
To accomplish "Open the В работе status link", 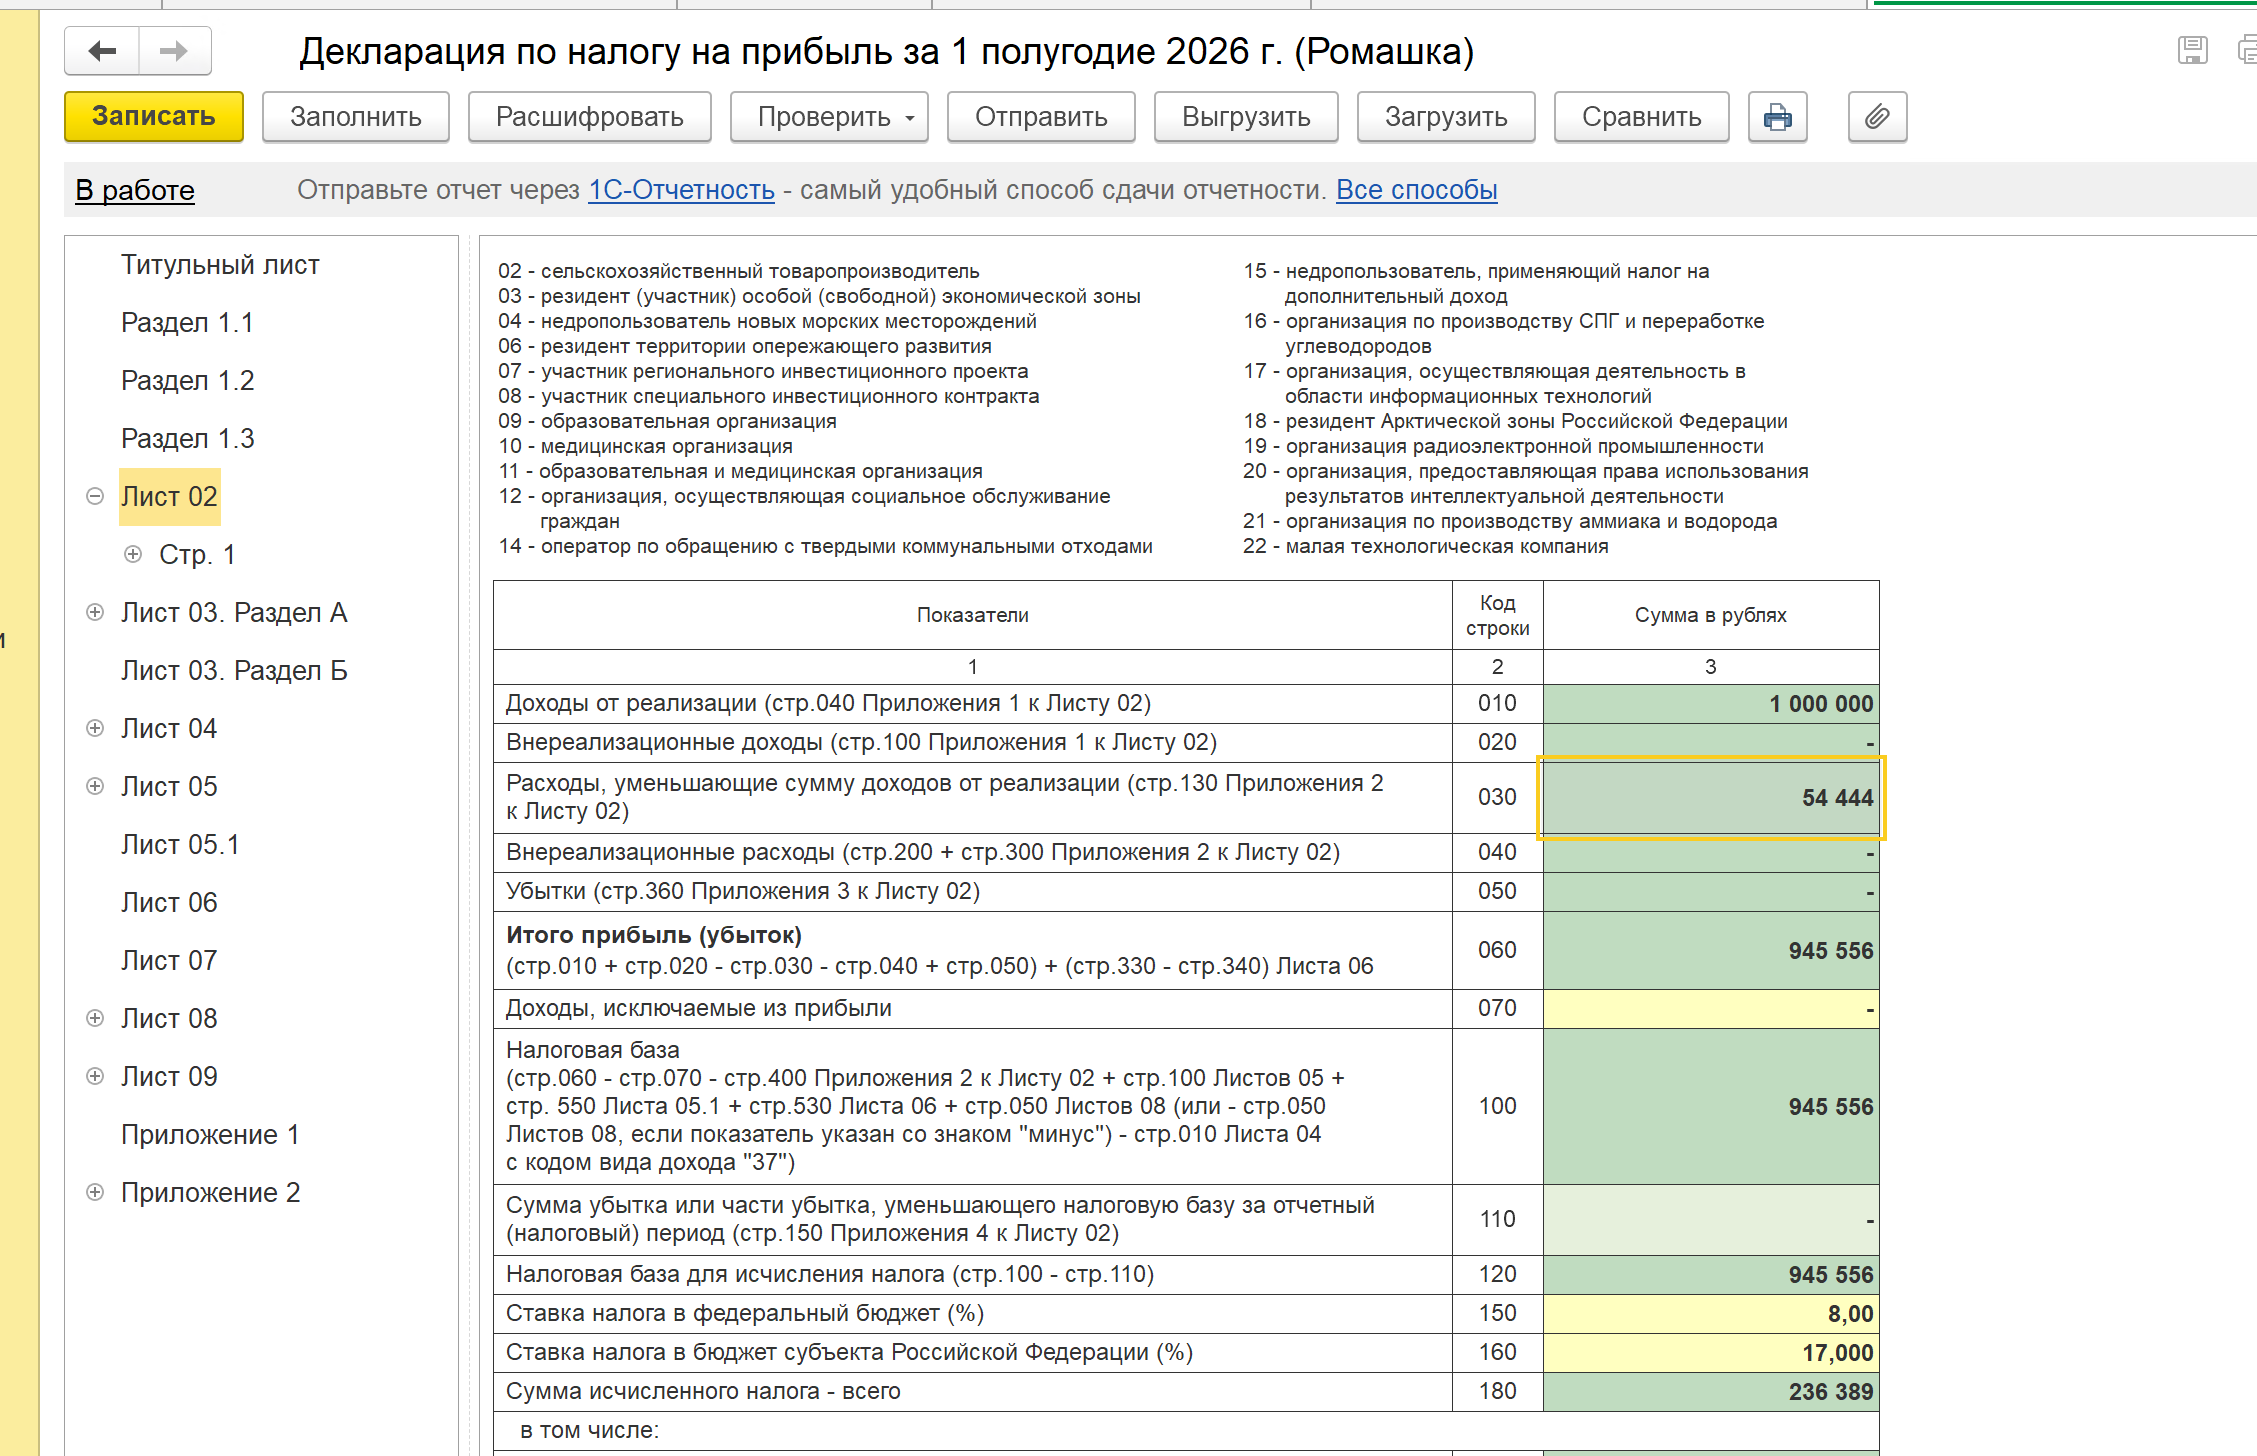I will (135, 190).
